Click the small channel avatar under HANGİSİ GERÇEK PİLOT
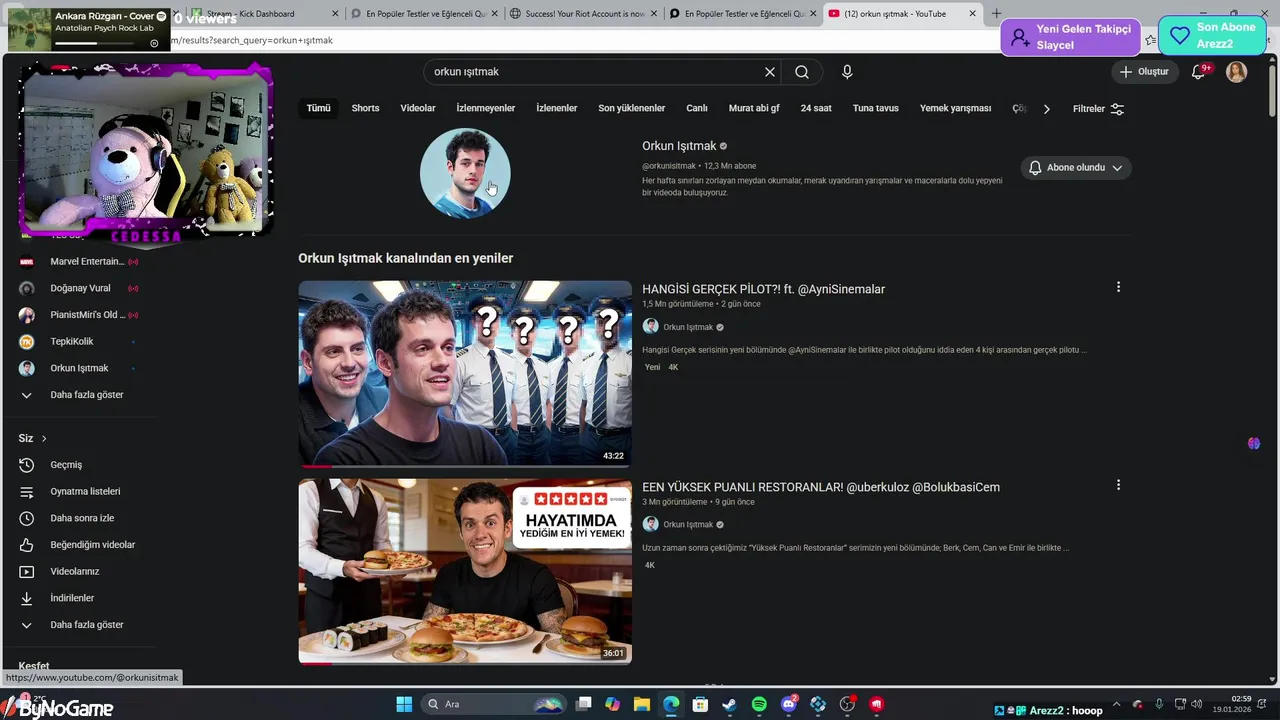 pyautogui.click(x=650, y=326)
